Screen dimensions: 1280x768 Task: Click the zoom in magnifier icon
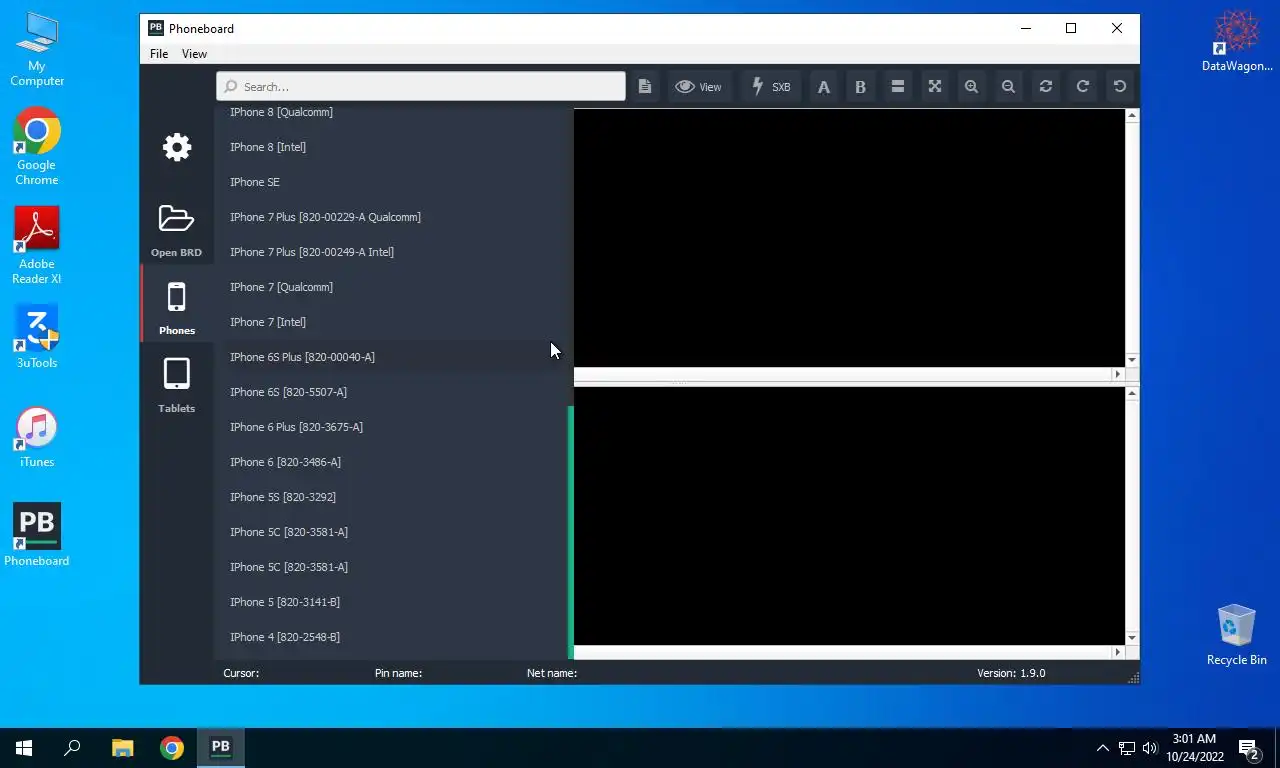click(x=971, y=87)
